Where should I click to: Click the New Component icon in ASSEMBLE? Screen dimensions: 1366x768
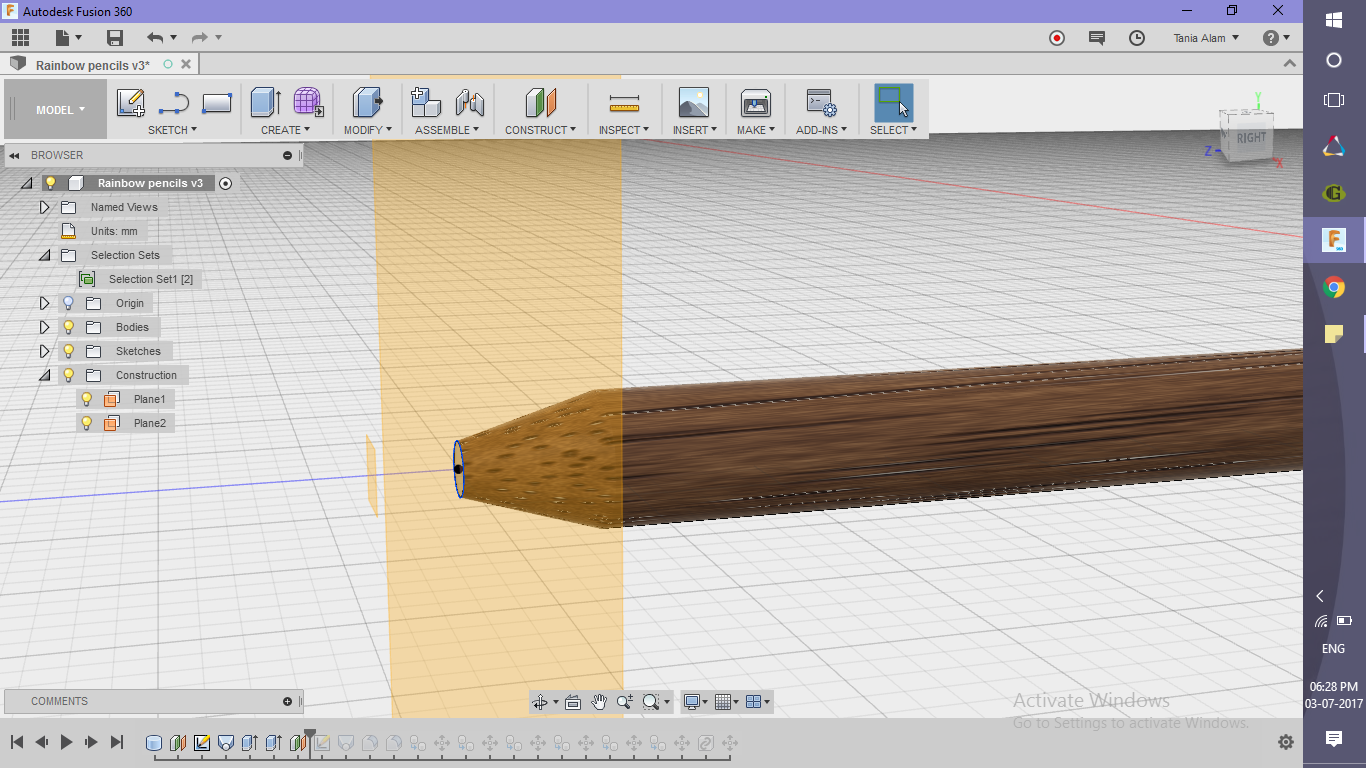point(426,103)
